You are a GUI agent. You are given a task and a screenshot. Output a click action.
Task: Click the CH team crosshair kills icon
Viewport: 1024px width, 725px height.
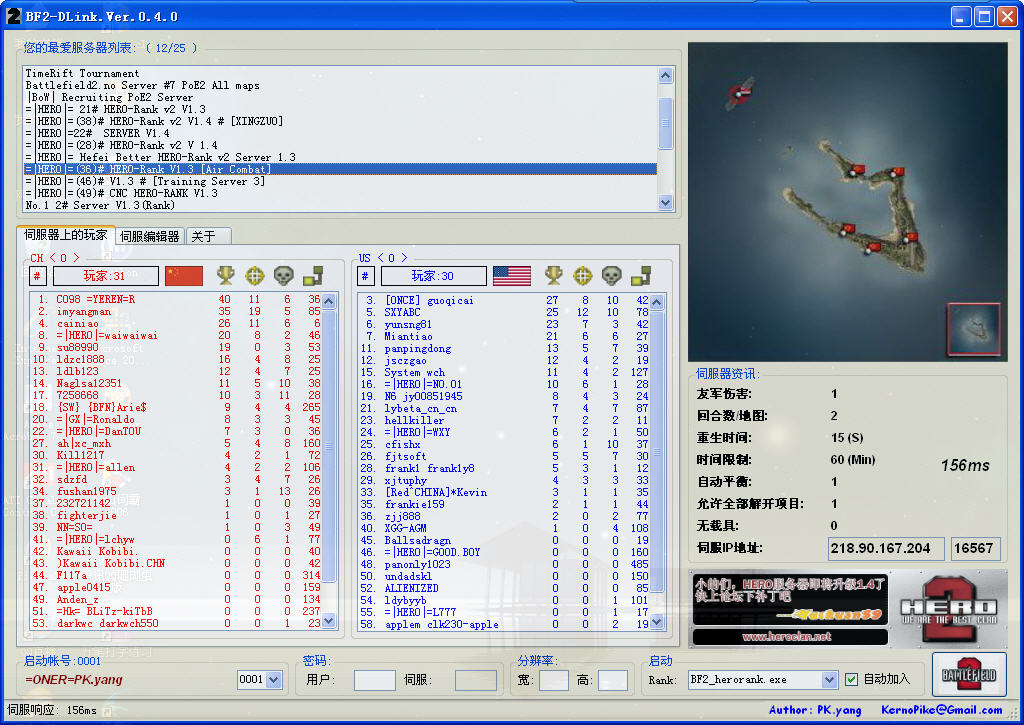[x=255, y=276]
